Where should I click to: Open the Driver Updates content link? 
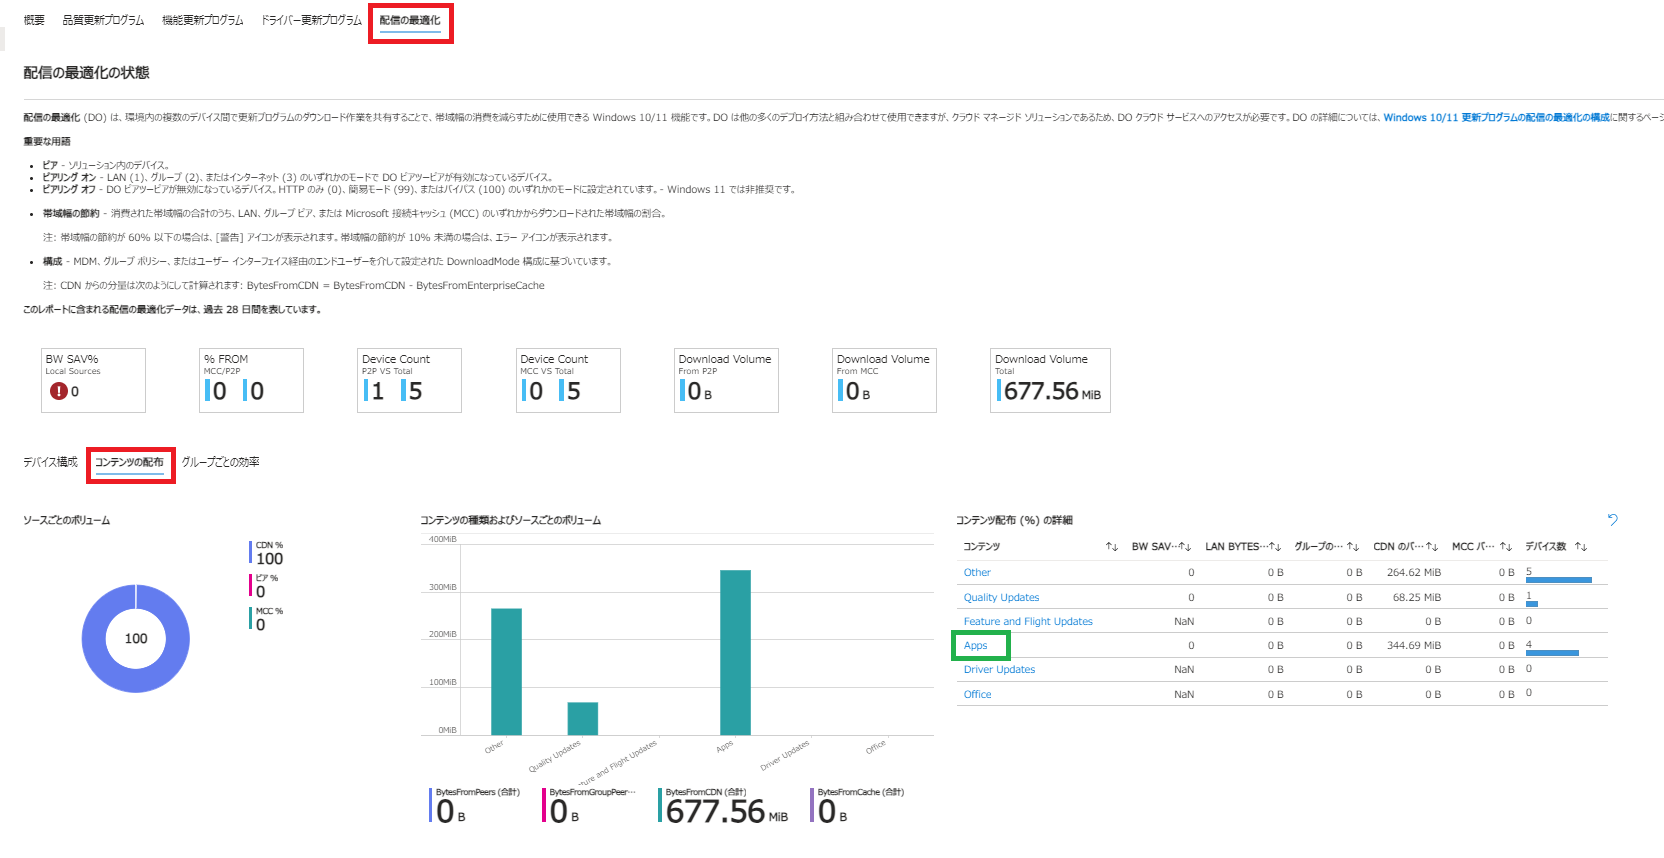tap(999, 670)
